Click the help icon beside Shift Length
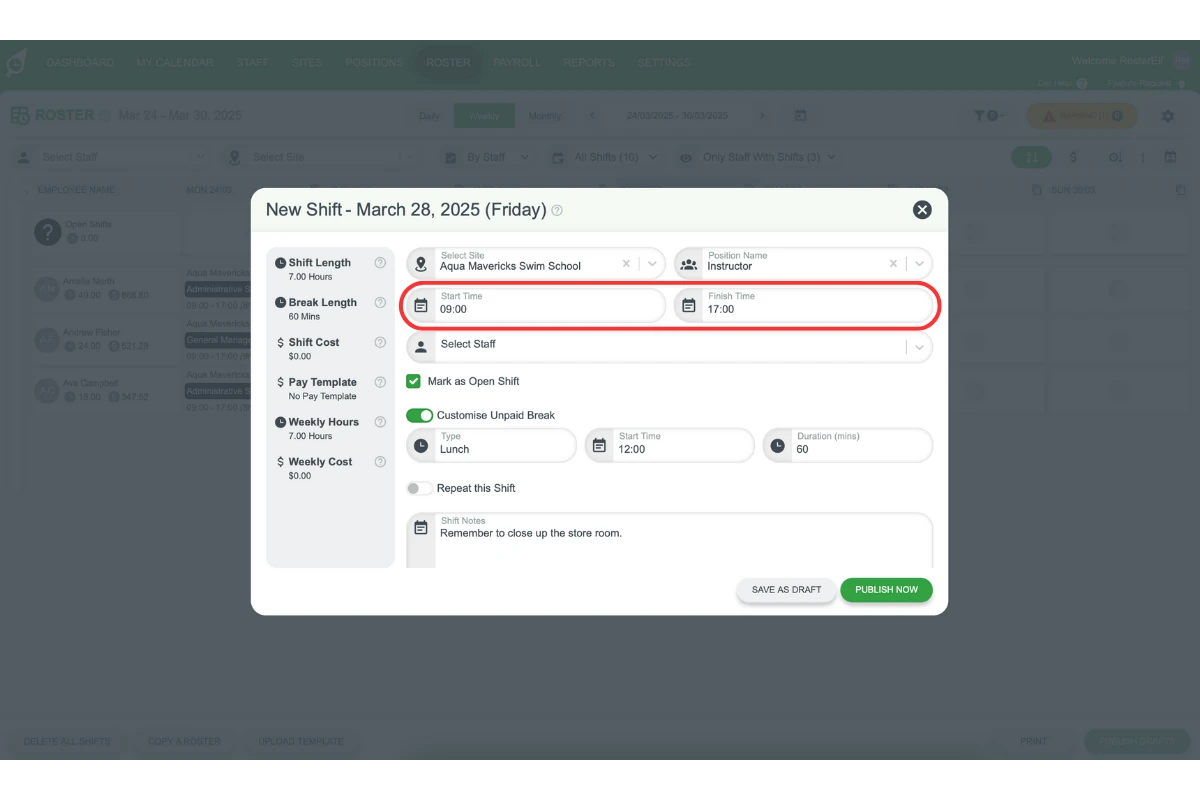1200x800 pixels. tap(380, 263)
